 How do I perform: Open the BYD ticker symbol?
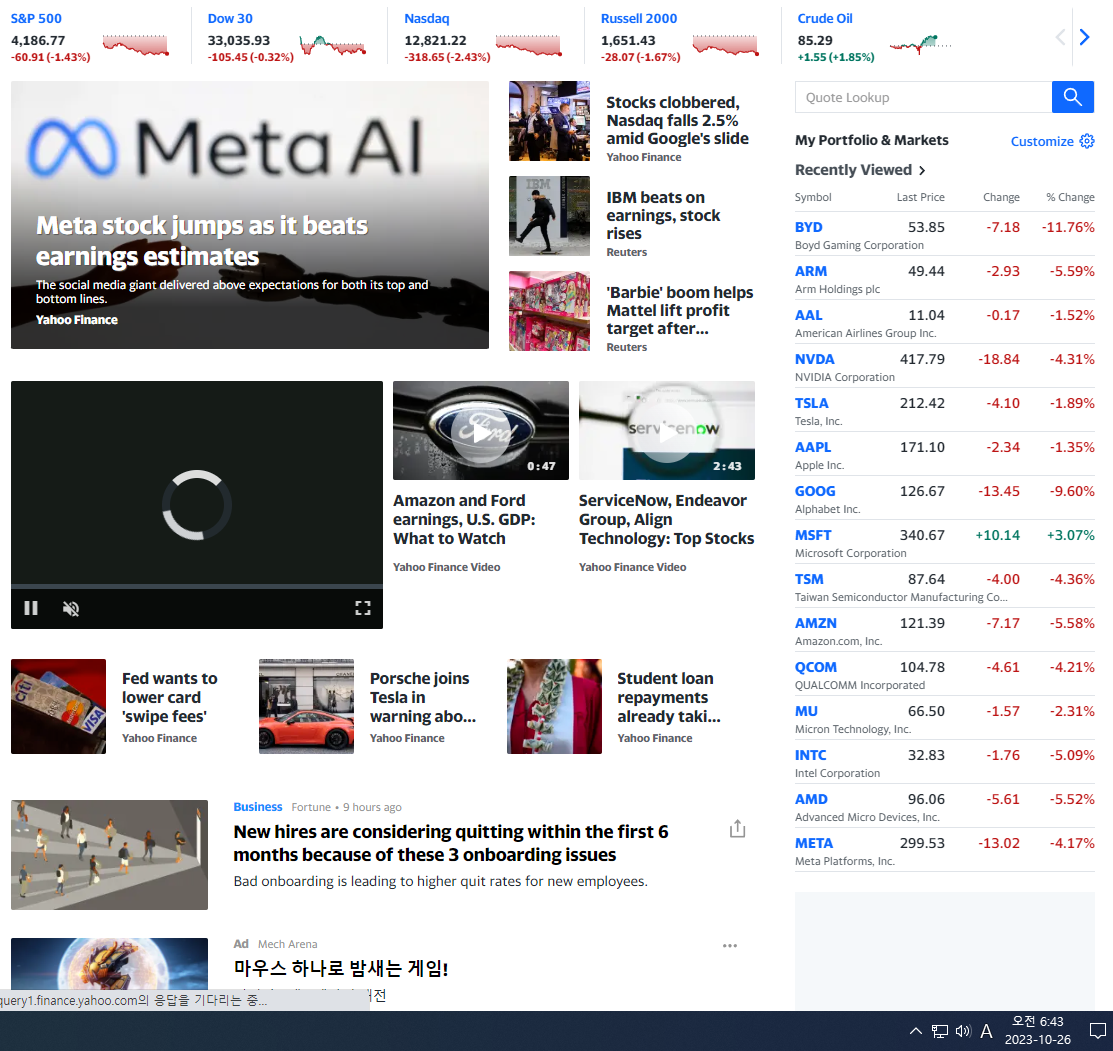(x=808, y=227)
